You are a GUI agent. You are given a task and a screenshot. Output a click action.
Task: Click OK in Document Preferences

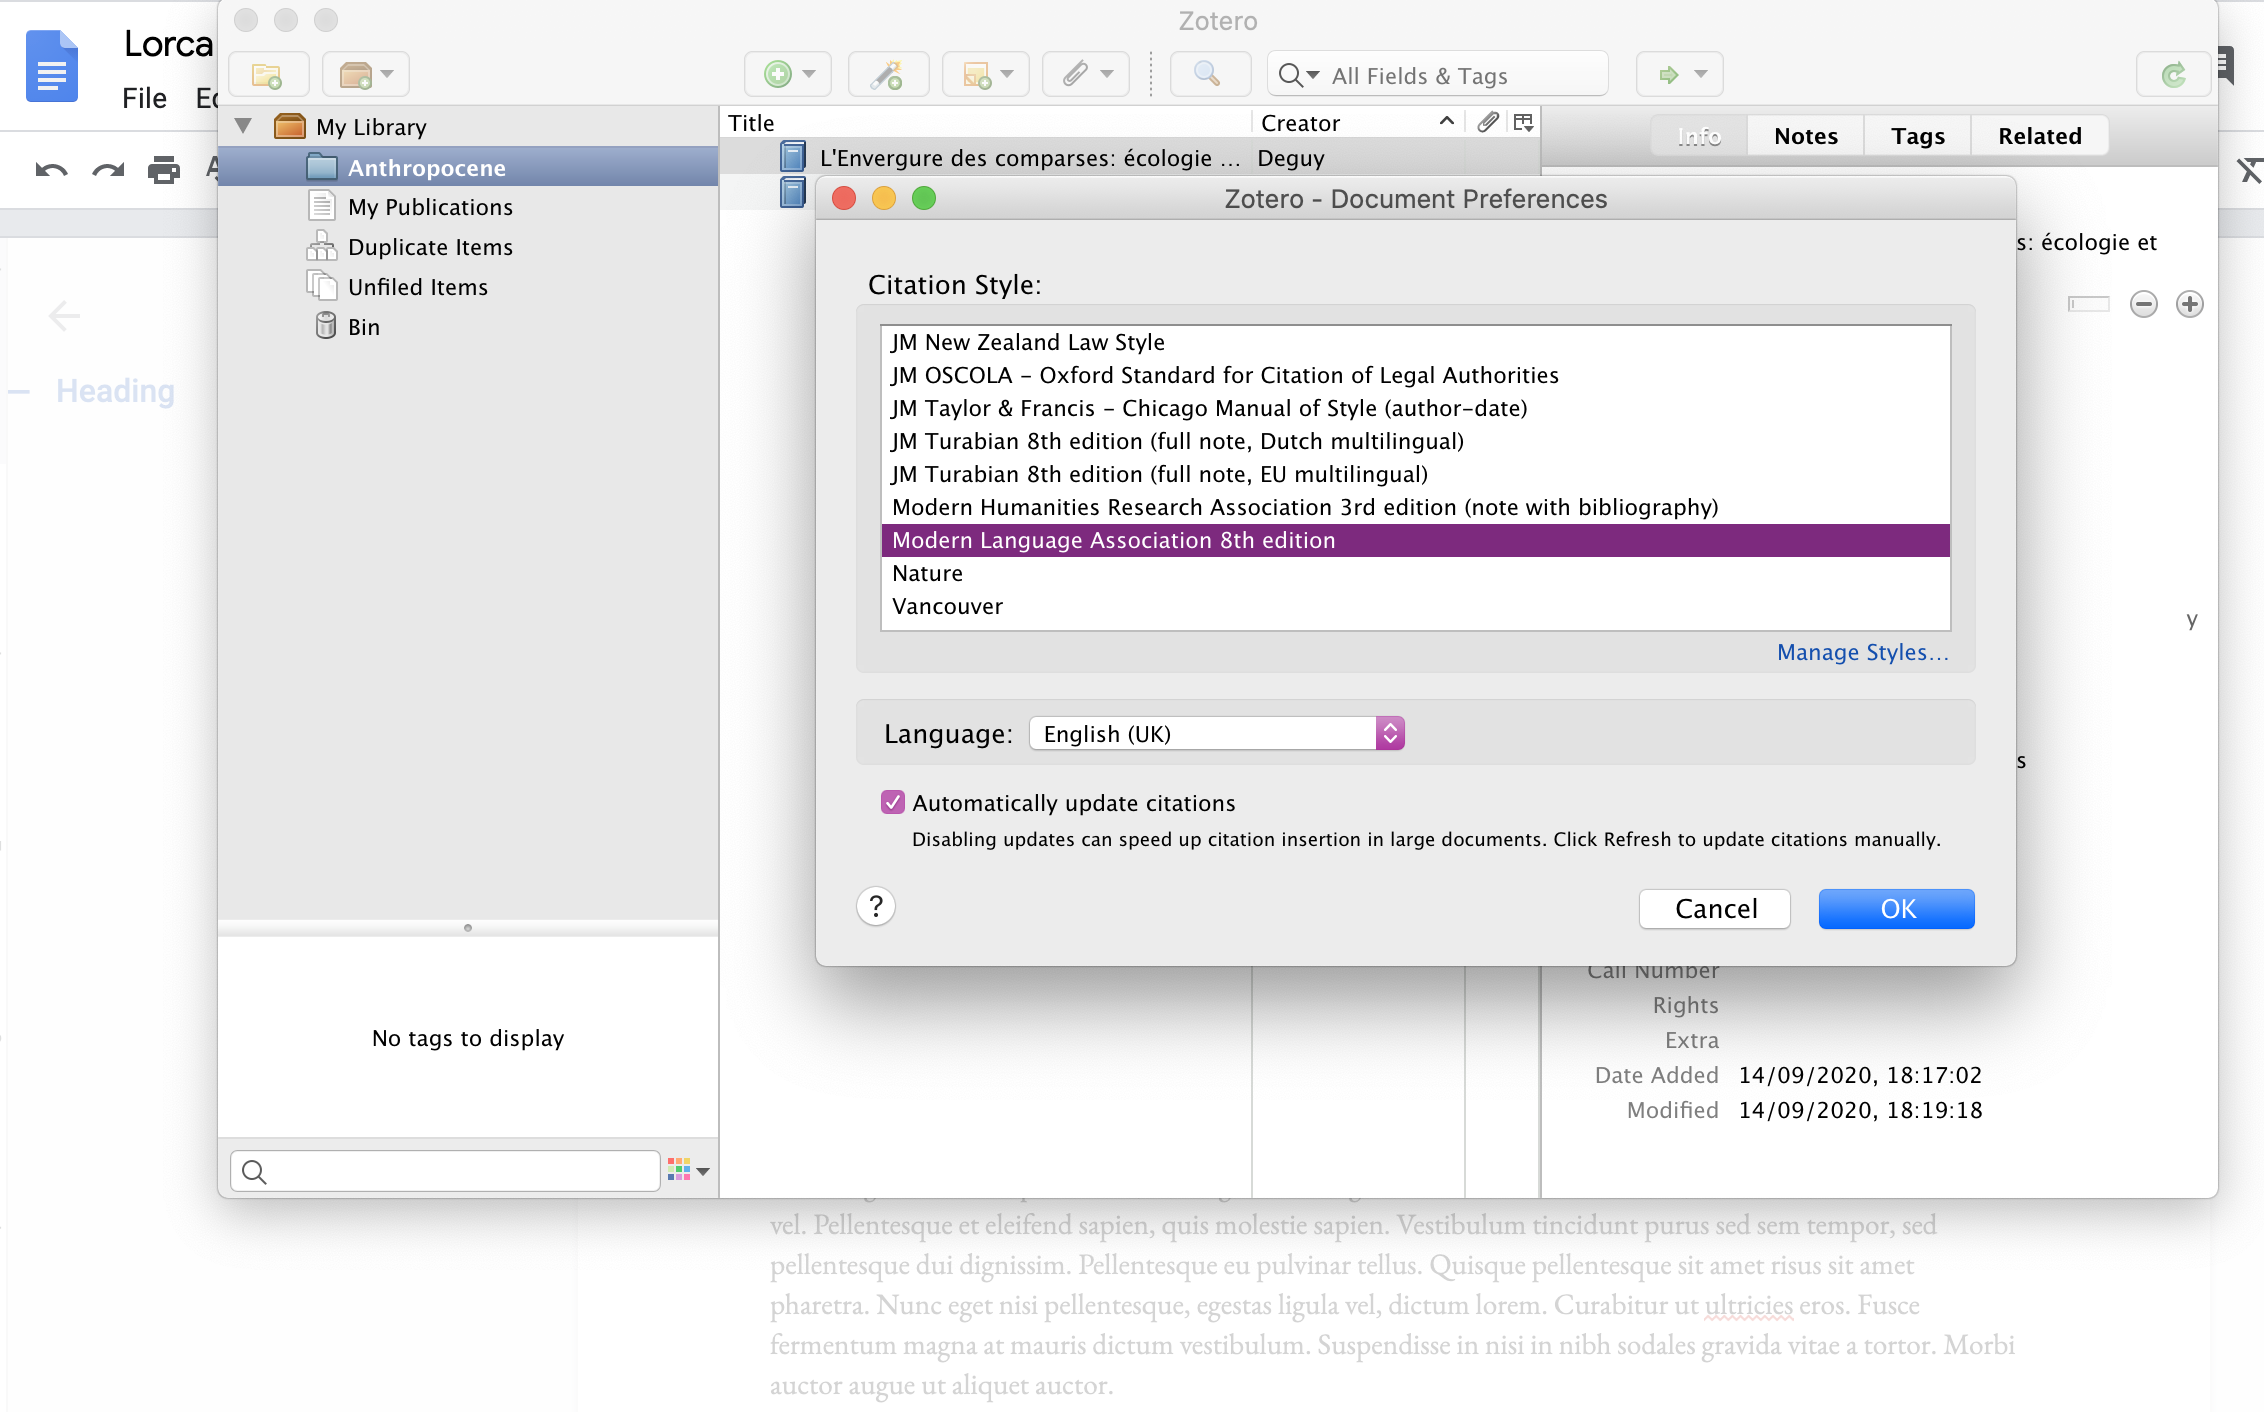pos(1897,908)
